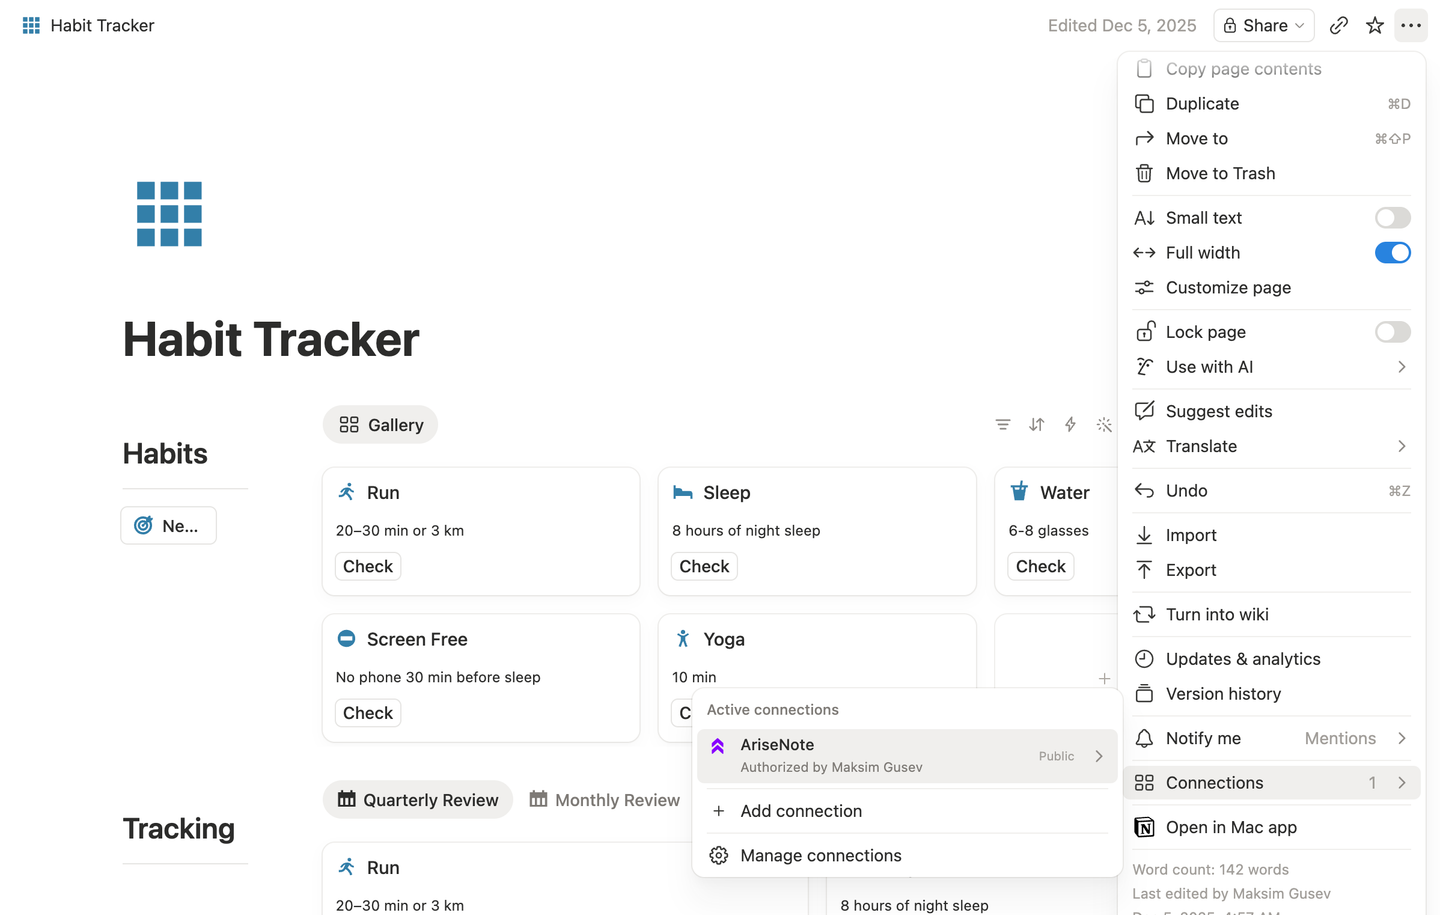Click Add connection in connections popup
Image resolution: width=1440 pixels, height=915 pixels.
tap(907, 811)
